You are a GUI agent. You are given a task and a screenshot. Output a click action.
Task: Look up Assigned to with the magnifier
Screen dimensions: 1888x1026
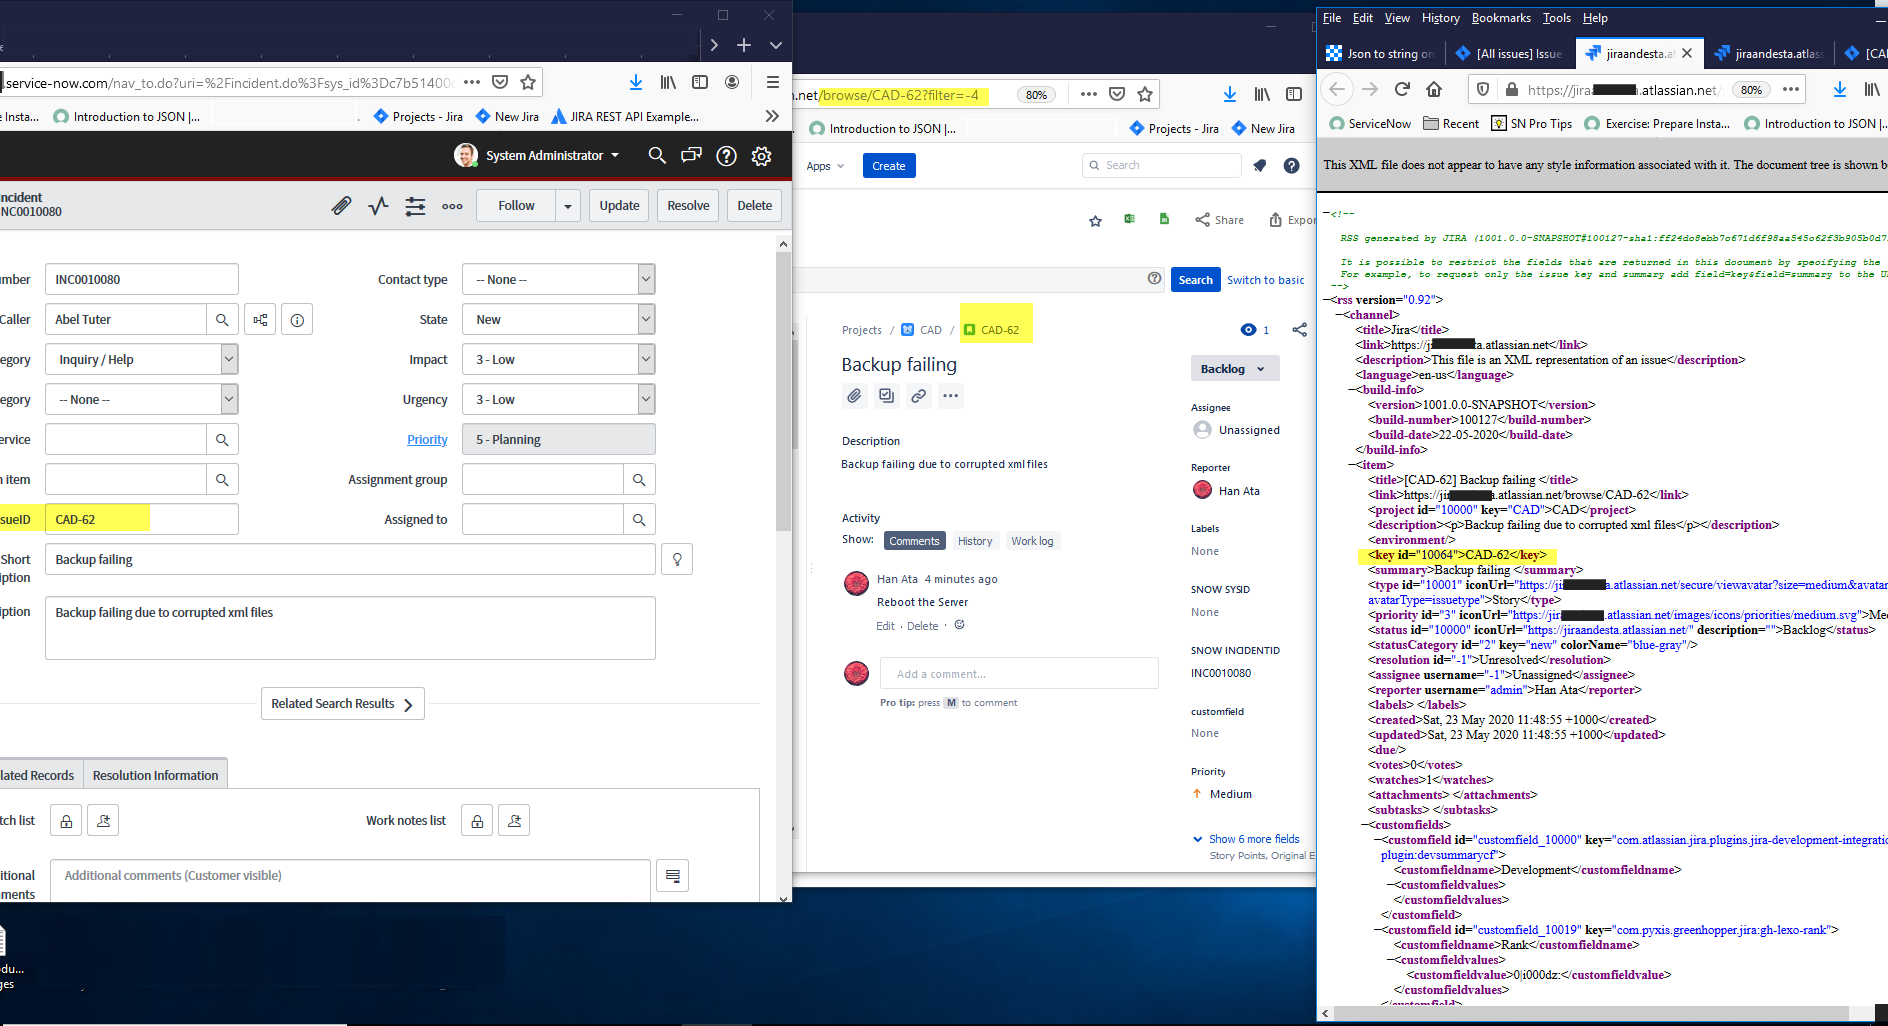pyautogui.click(x=639, y=520)
